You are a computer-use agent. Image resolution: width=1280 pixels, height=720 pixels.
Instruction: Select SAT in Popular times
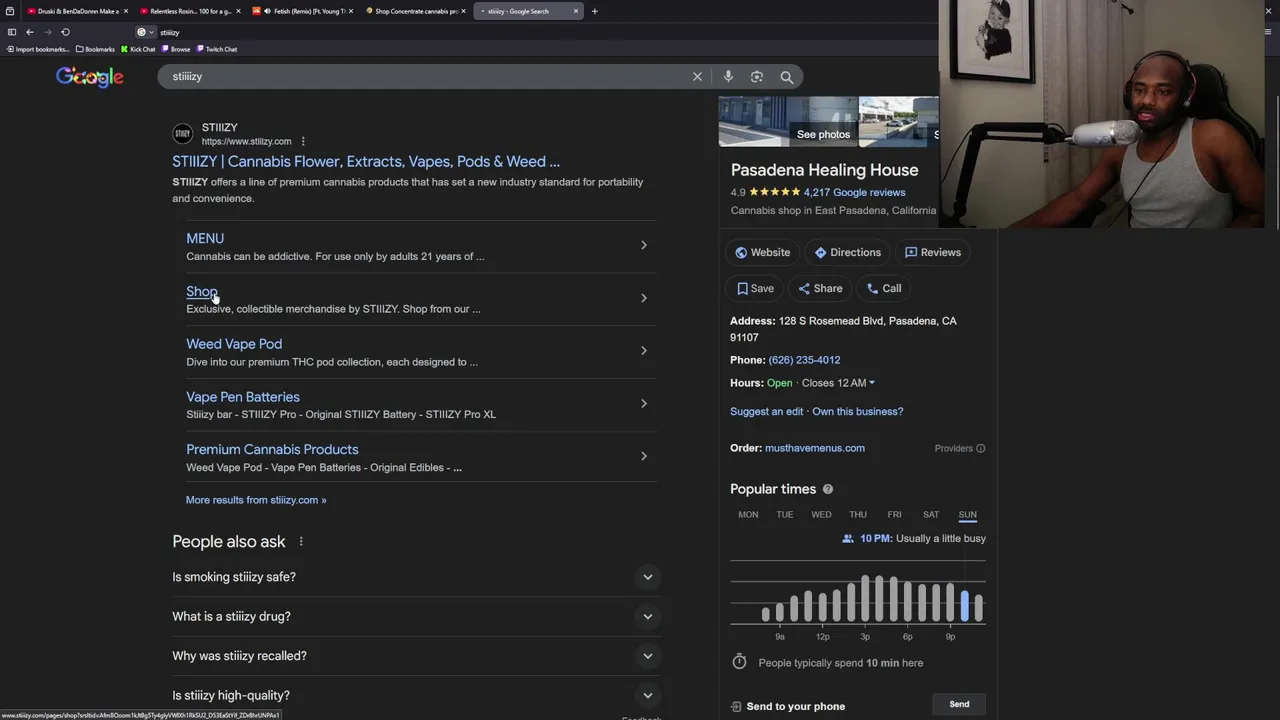(931, 515)
